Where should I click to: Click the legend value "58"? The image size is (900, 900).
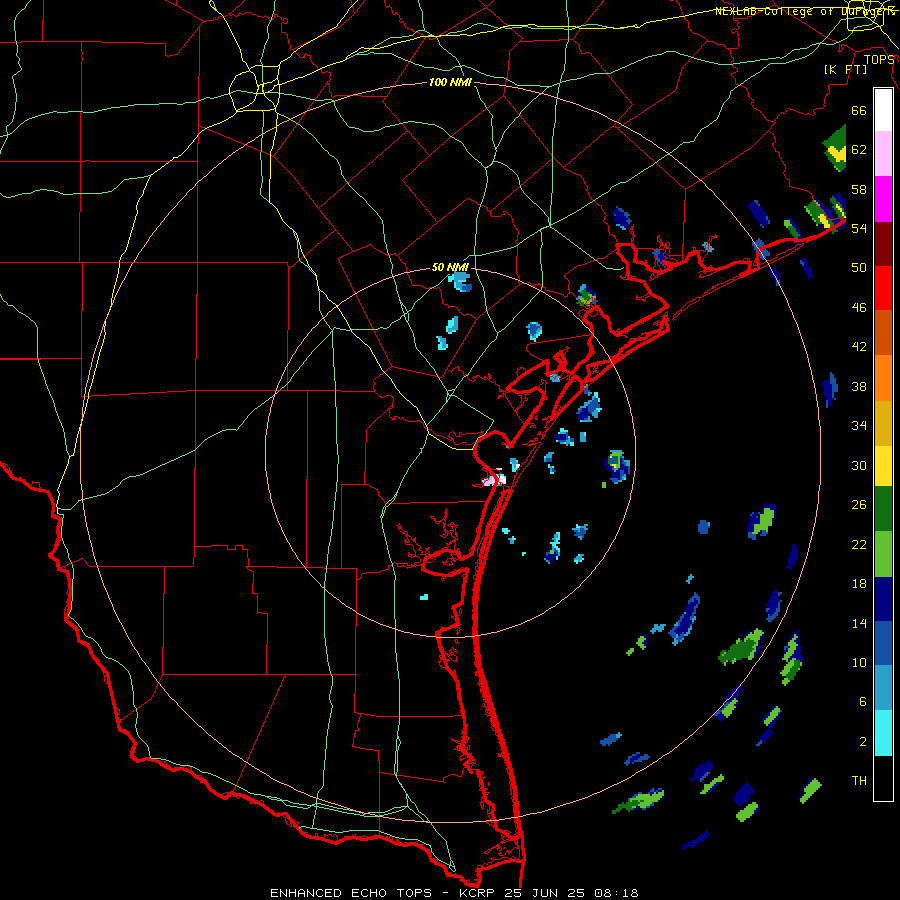(x=859, y=189)
